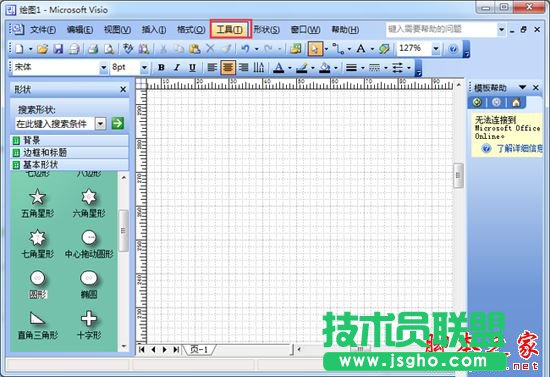The image size is (550, 377).
Task: Select the 六角星形 shape
Action: coord(89,203)
